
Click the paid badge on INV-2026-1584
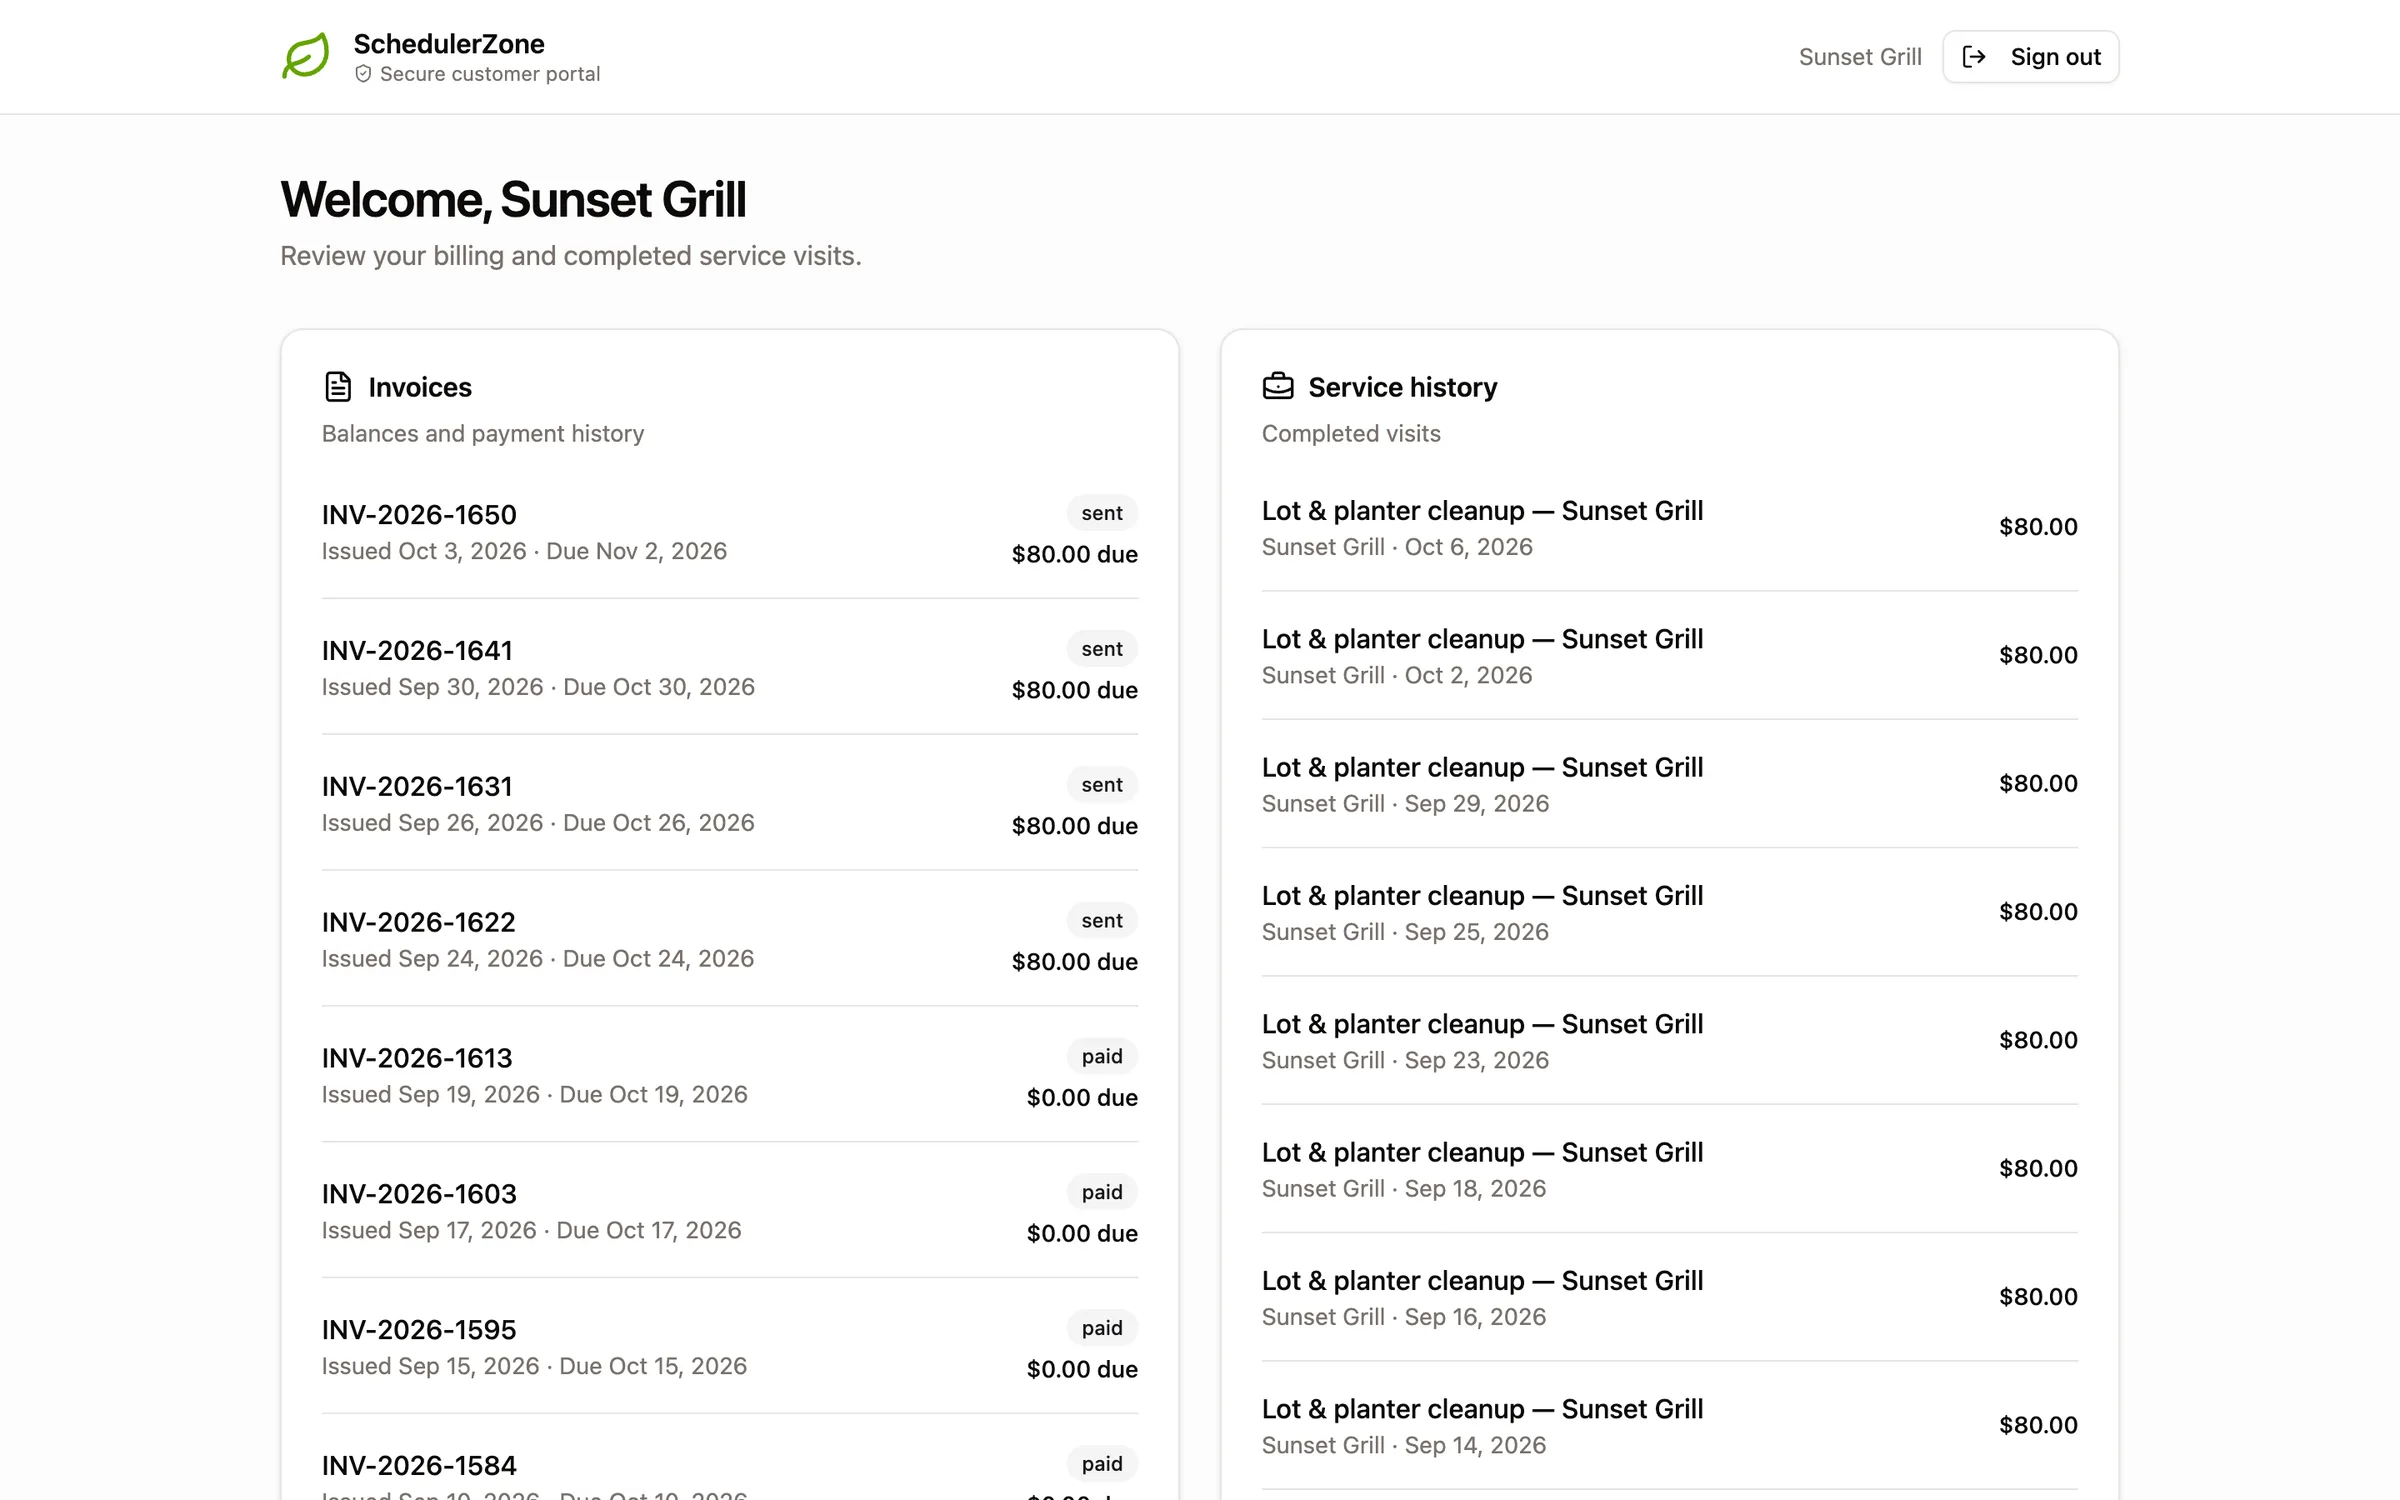tap(1102, 1465)
